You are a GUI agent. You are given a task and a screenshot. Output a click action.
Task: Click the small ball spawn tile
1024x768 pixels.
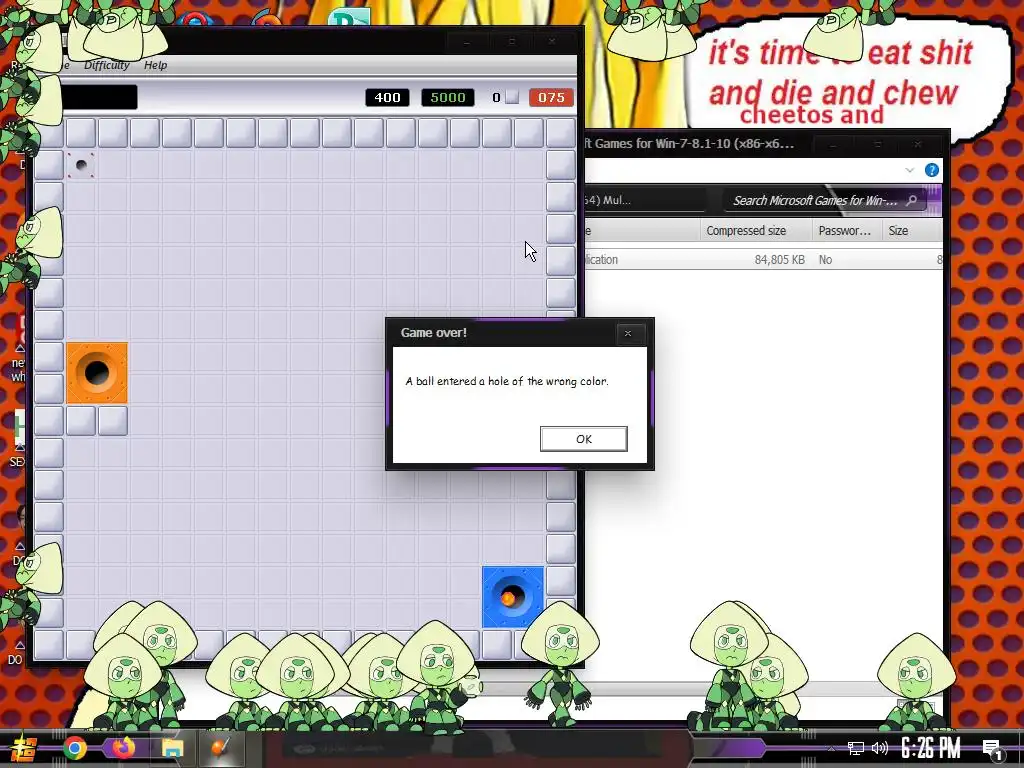tap(81, 165)
